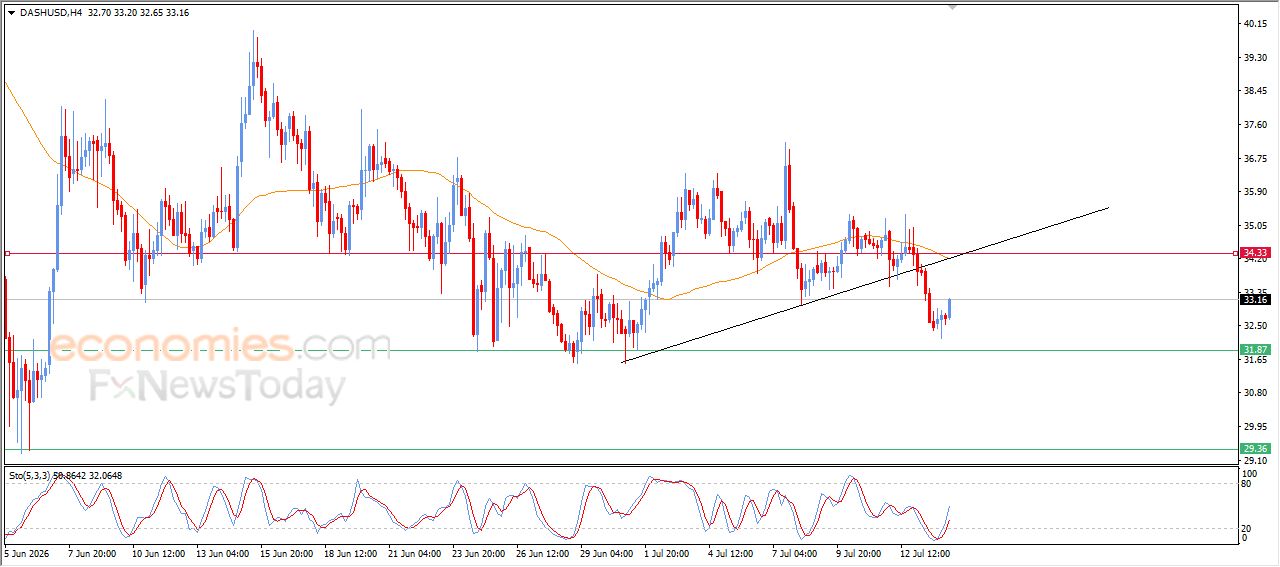Click the gray chart shift triangle marker

pos(952,7)
